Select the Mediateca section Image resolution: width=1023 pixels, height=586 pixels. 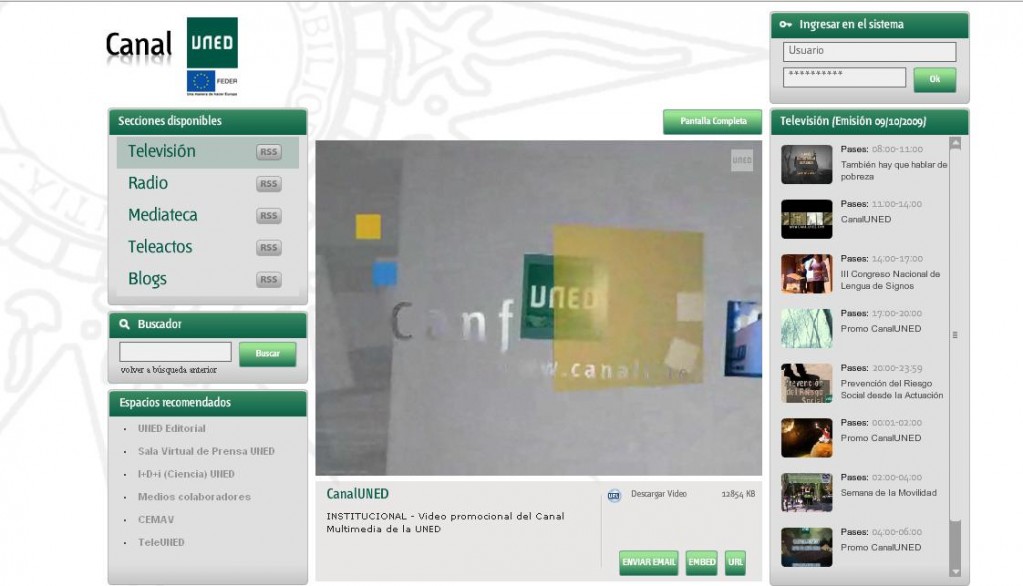click(x=162, y=215)
